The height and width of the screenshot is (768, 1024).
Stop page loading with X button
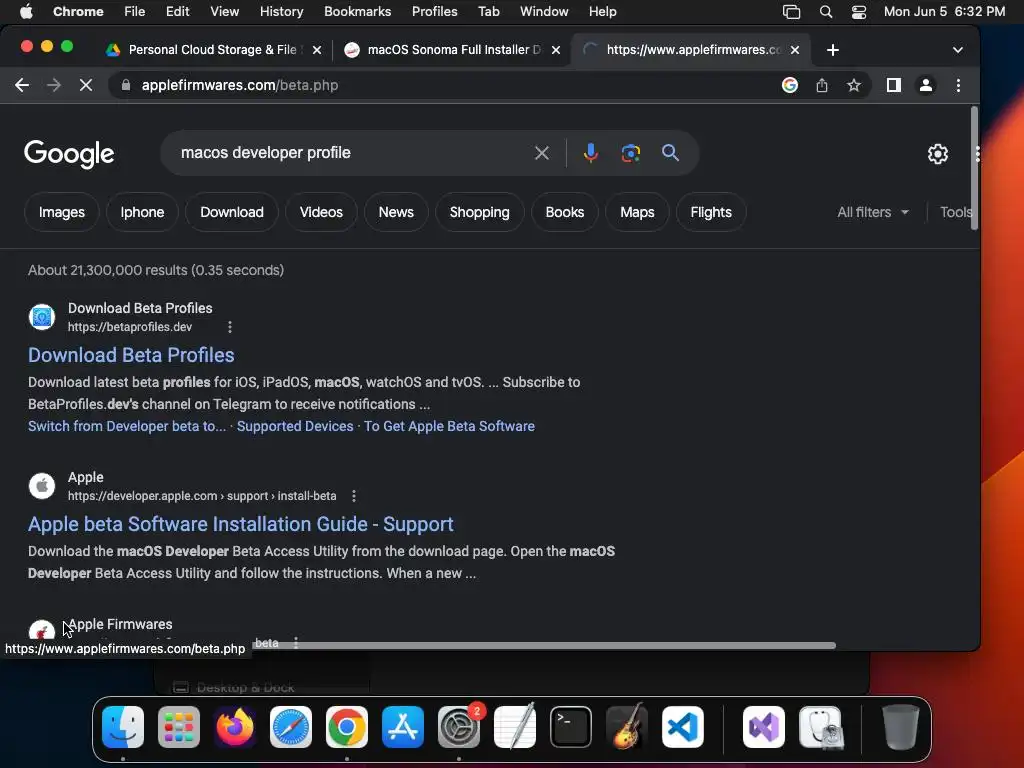pyautogui.click(x=86, y=85)
